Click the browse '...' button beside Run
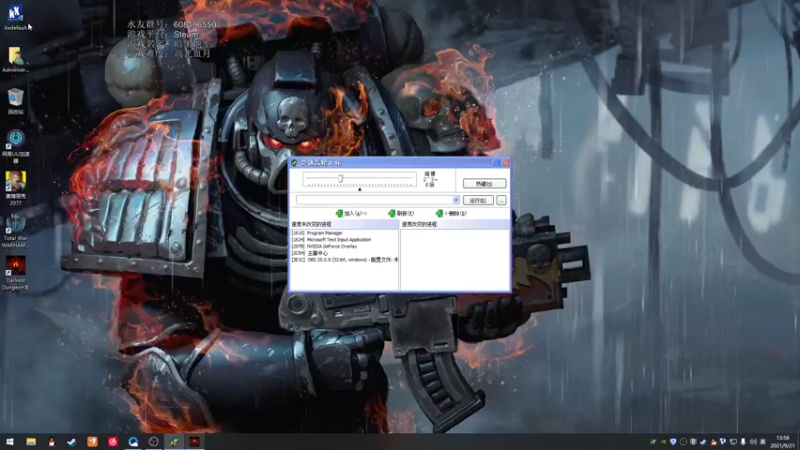Viewport: 800px width, 450px height. coord(501,201)
